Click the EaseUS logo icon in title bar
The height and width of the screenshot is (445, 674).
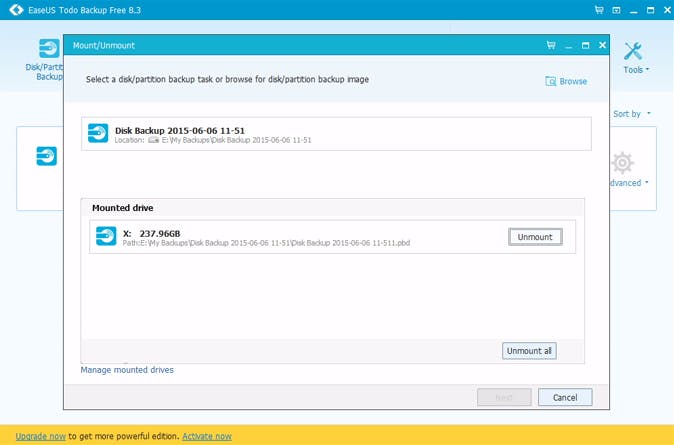point(16,9)
